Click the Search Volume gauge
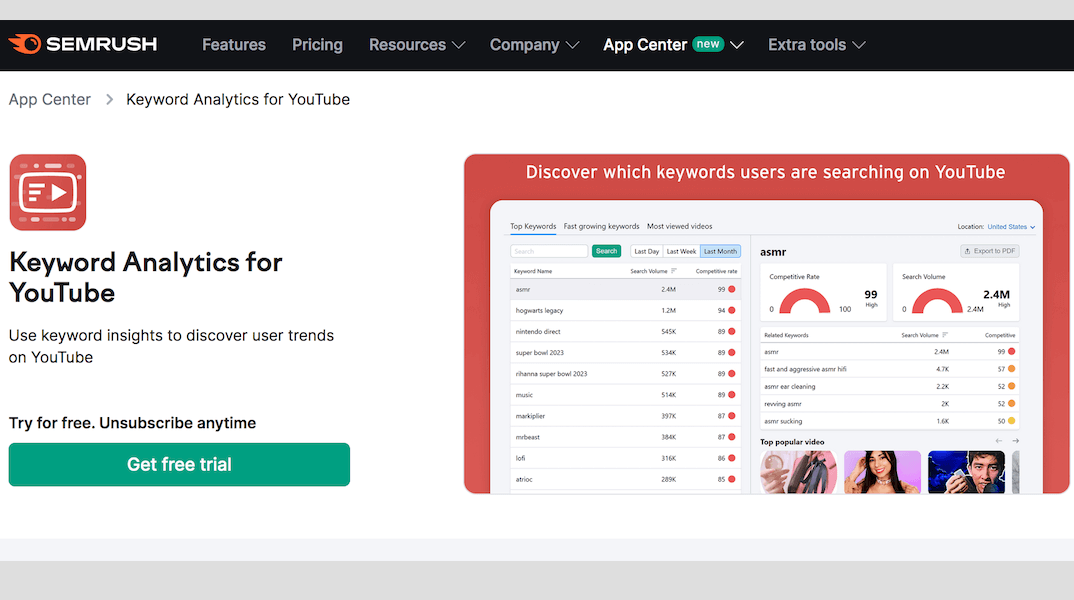 tap(937, 301)
